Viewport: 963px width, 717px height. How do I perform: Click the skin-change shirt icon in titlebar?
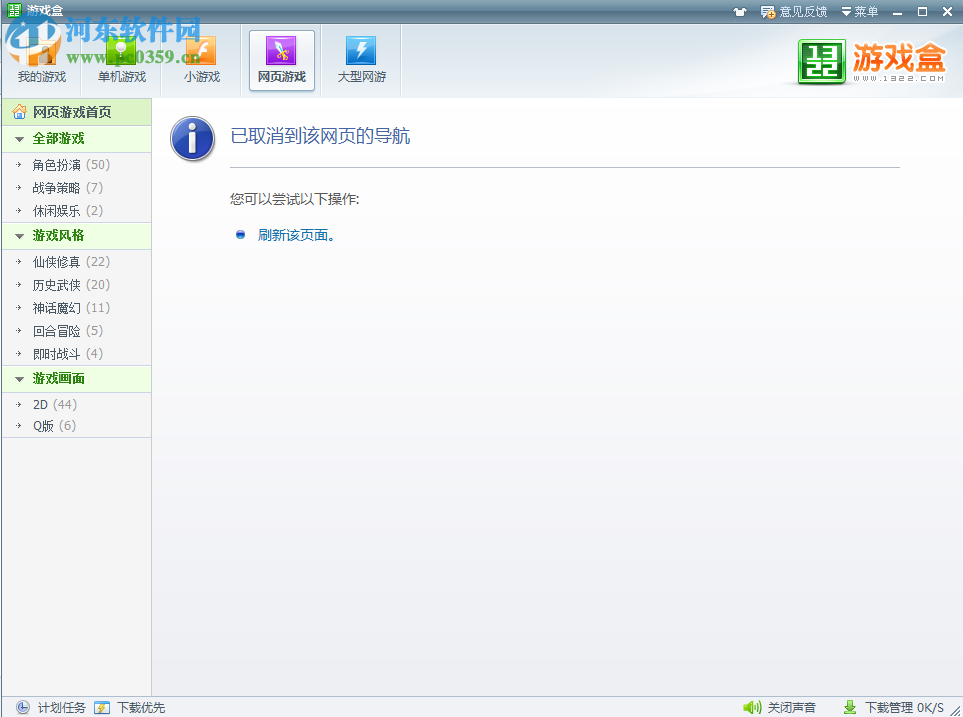pyautogui.click(x=738, y=11)
